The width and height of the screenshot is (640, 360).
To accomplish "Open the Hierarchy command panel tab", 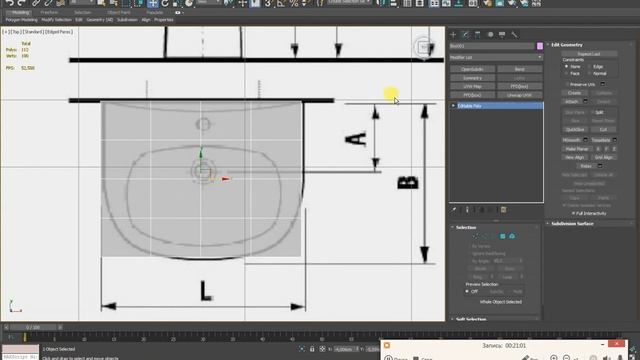I will [x=478, y=35].
